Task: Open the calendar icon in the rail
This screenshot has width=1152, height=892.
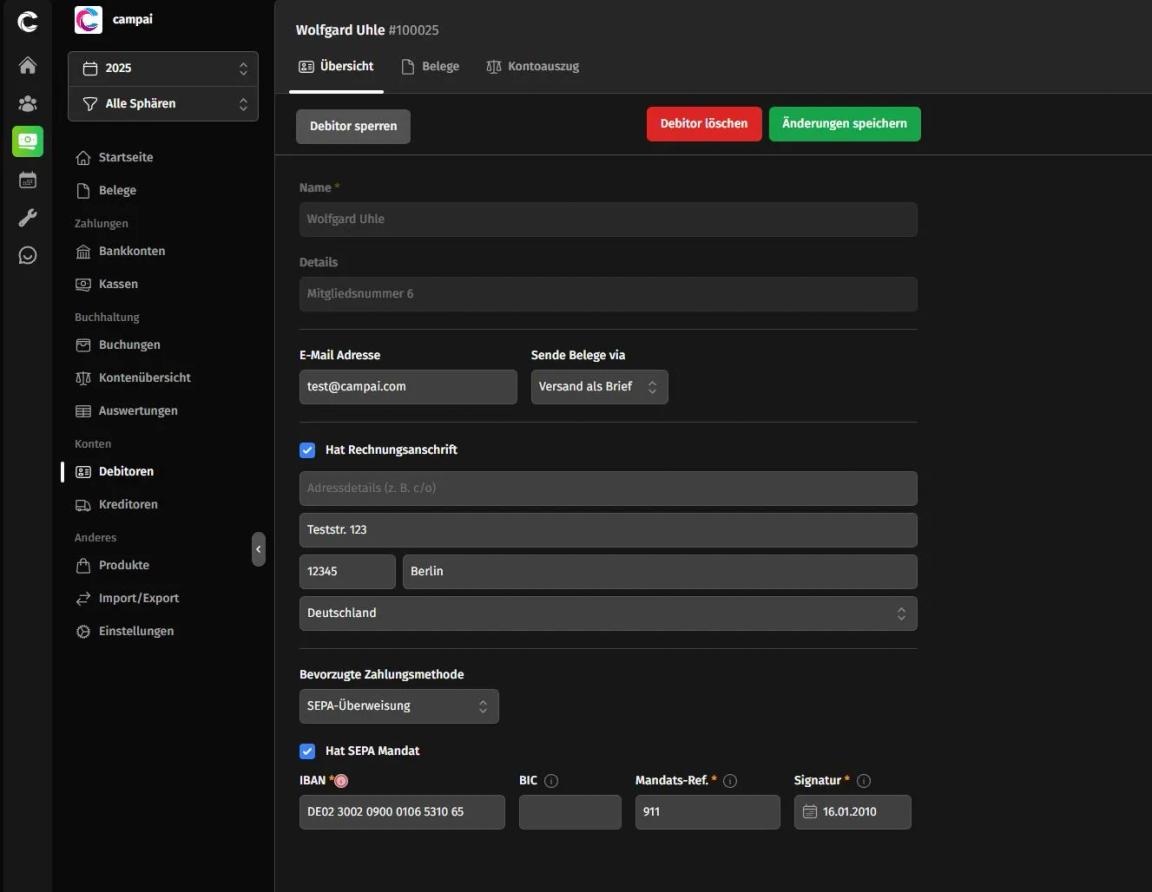Action: click(x=27, y=180)
